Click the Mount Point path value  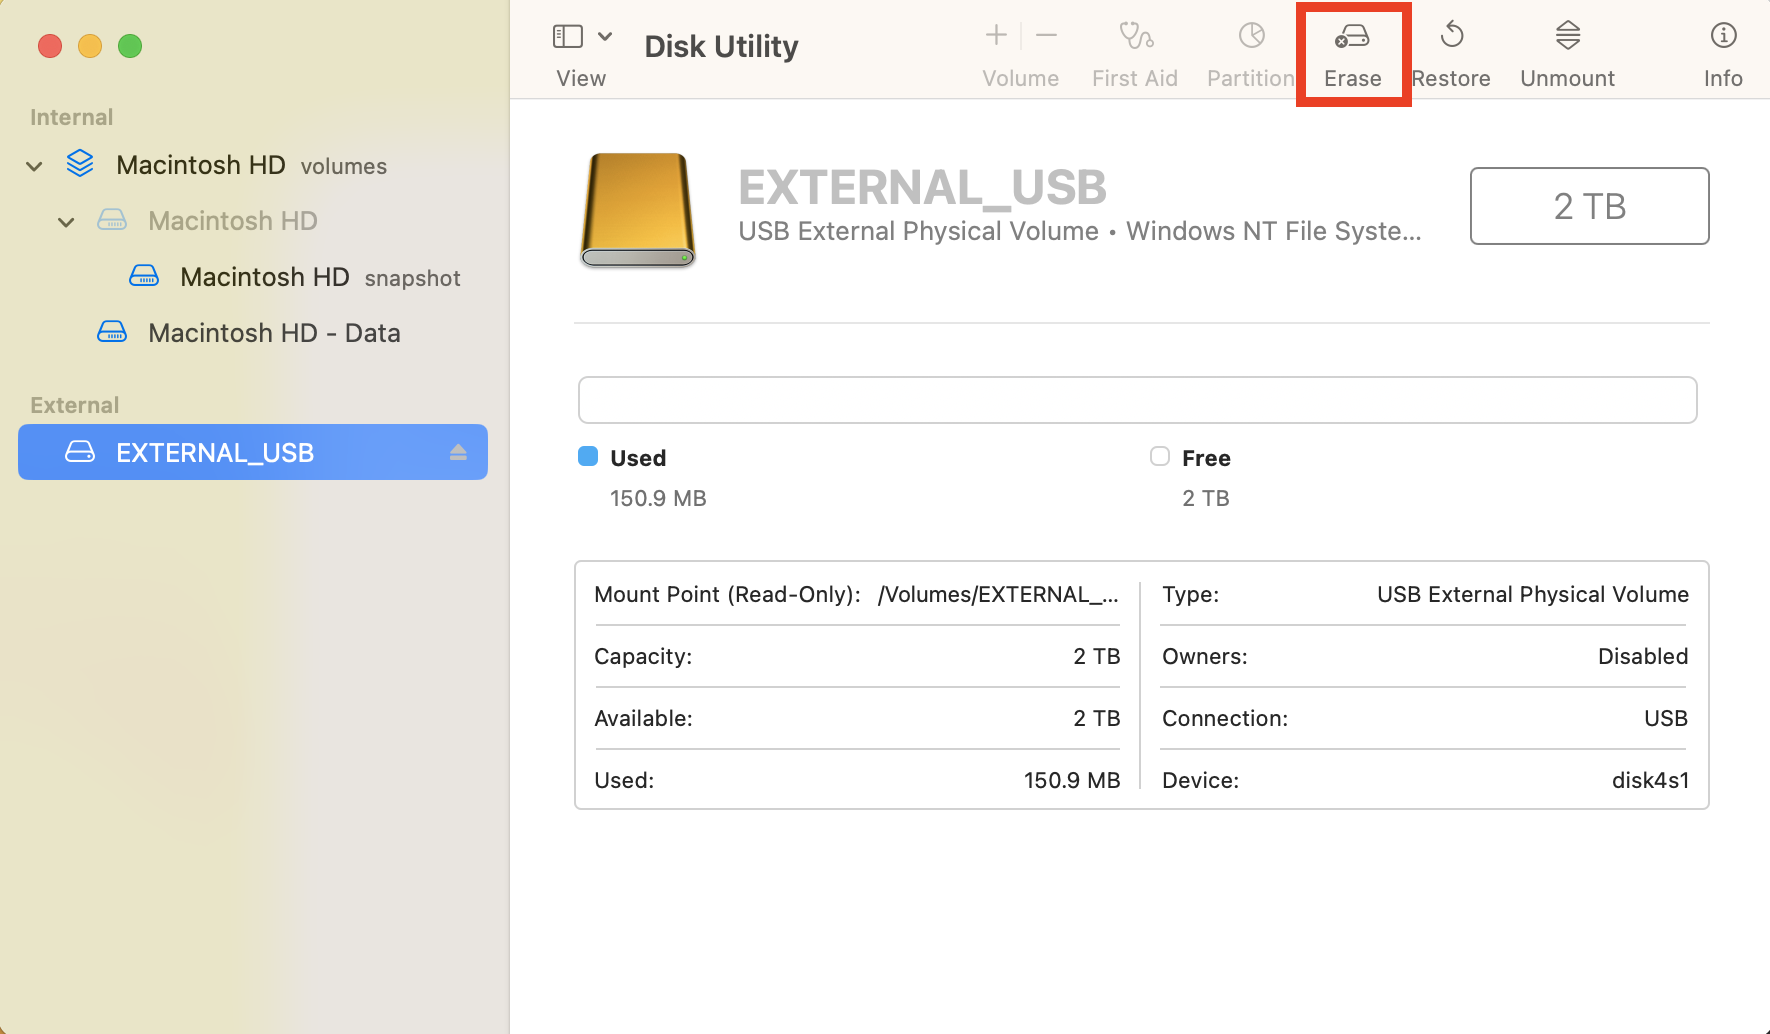coord(998,594)
